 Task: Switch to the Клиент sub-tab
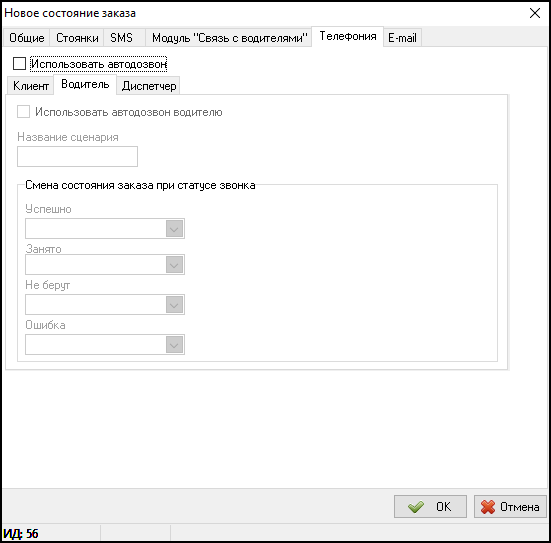[x=31, y=86]
